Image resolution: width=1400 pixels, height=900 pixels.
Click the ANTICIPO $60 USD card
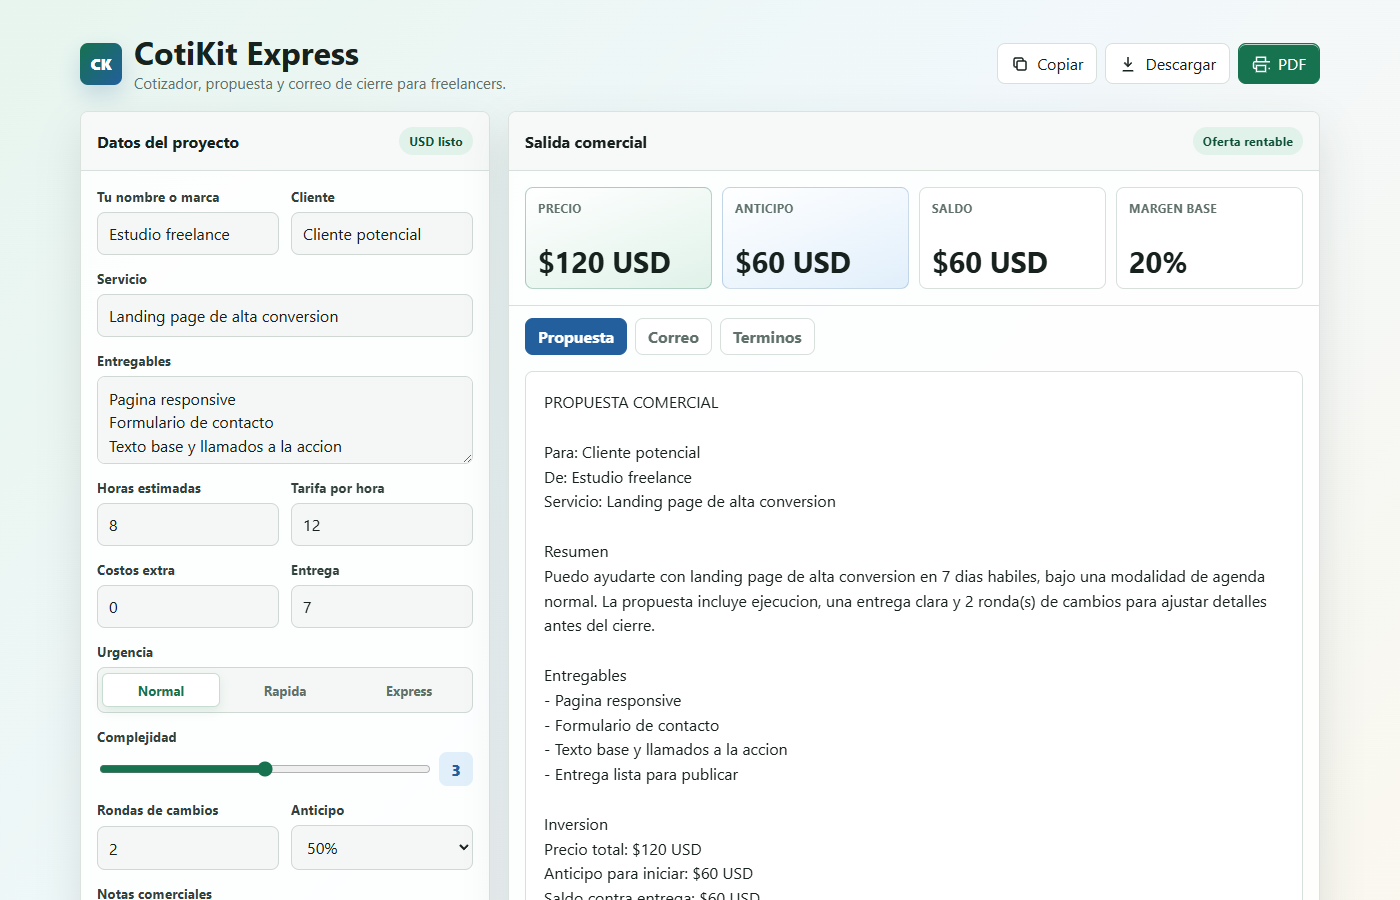pos(815,238)
